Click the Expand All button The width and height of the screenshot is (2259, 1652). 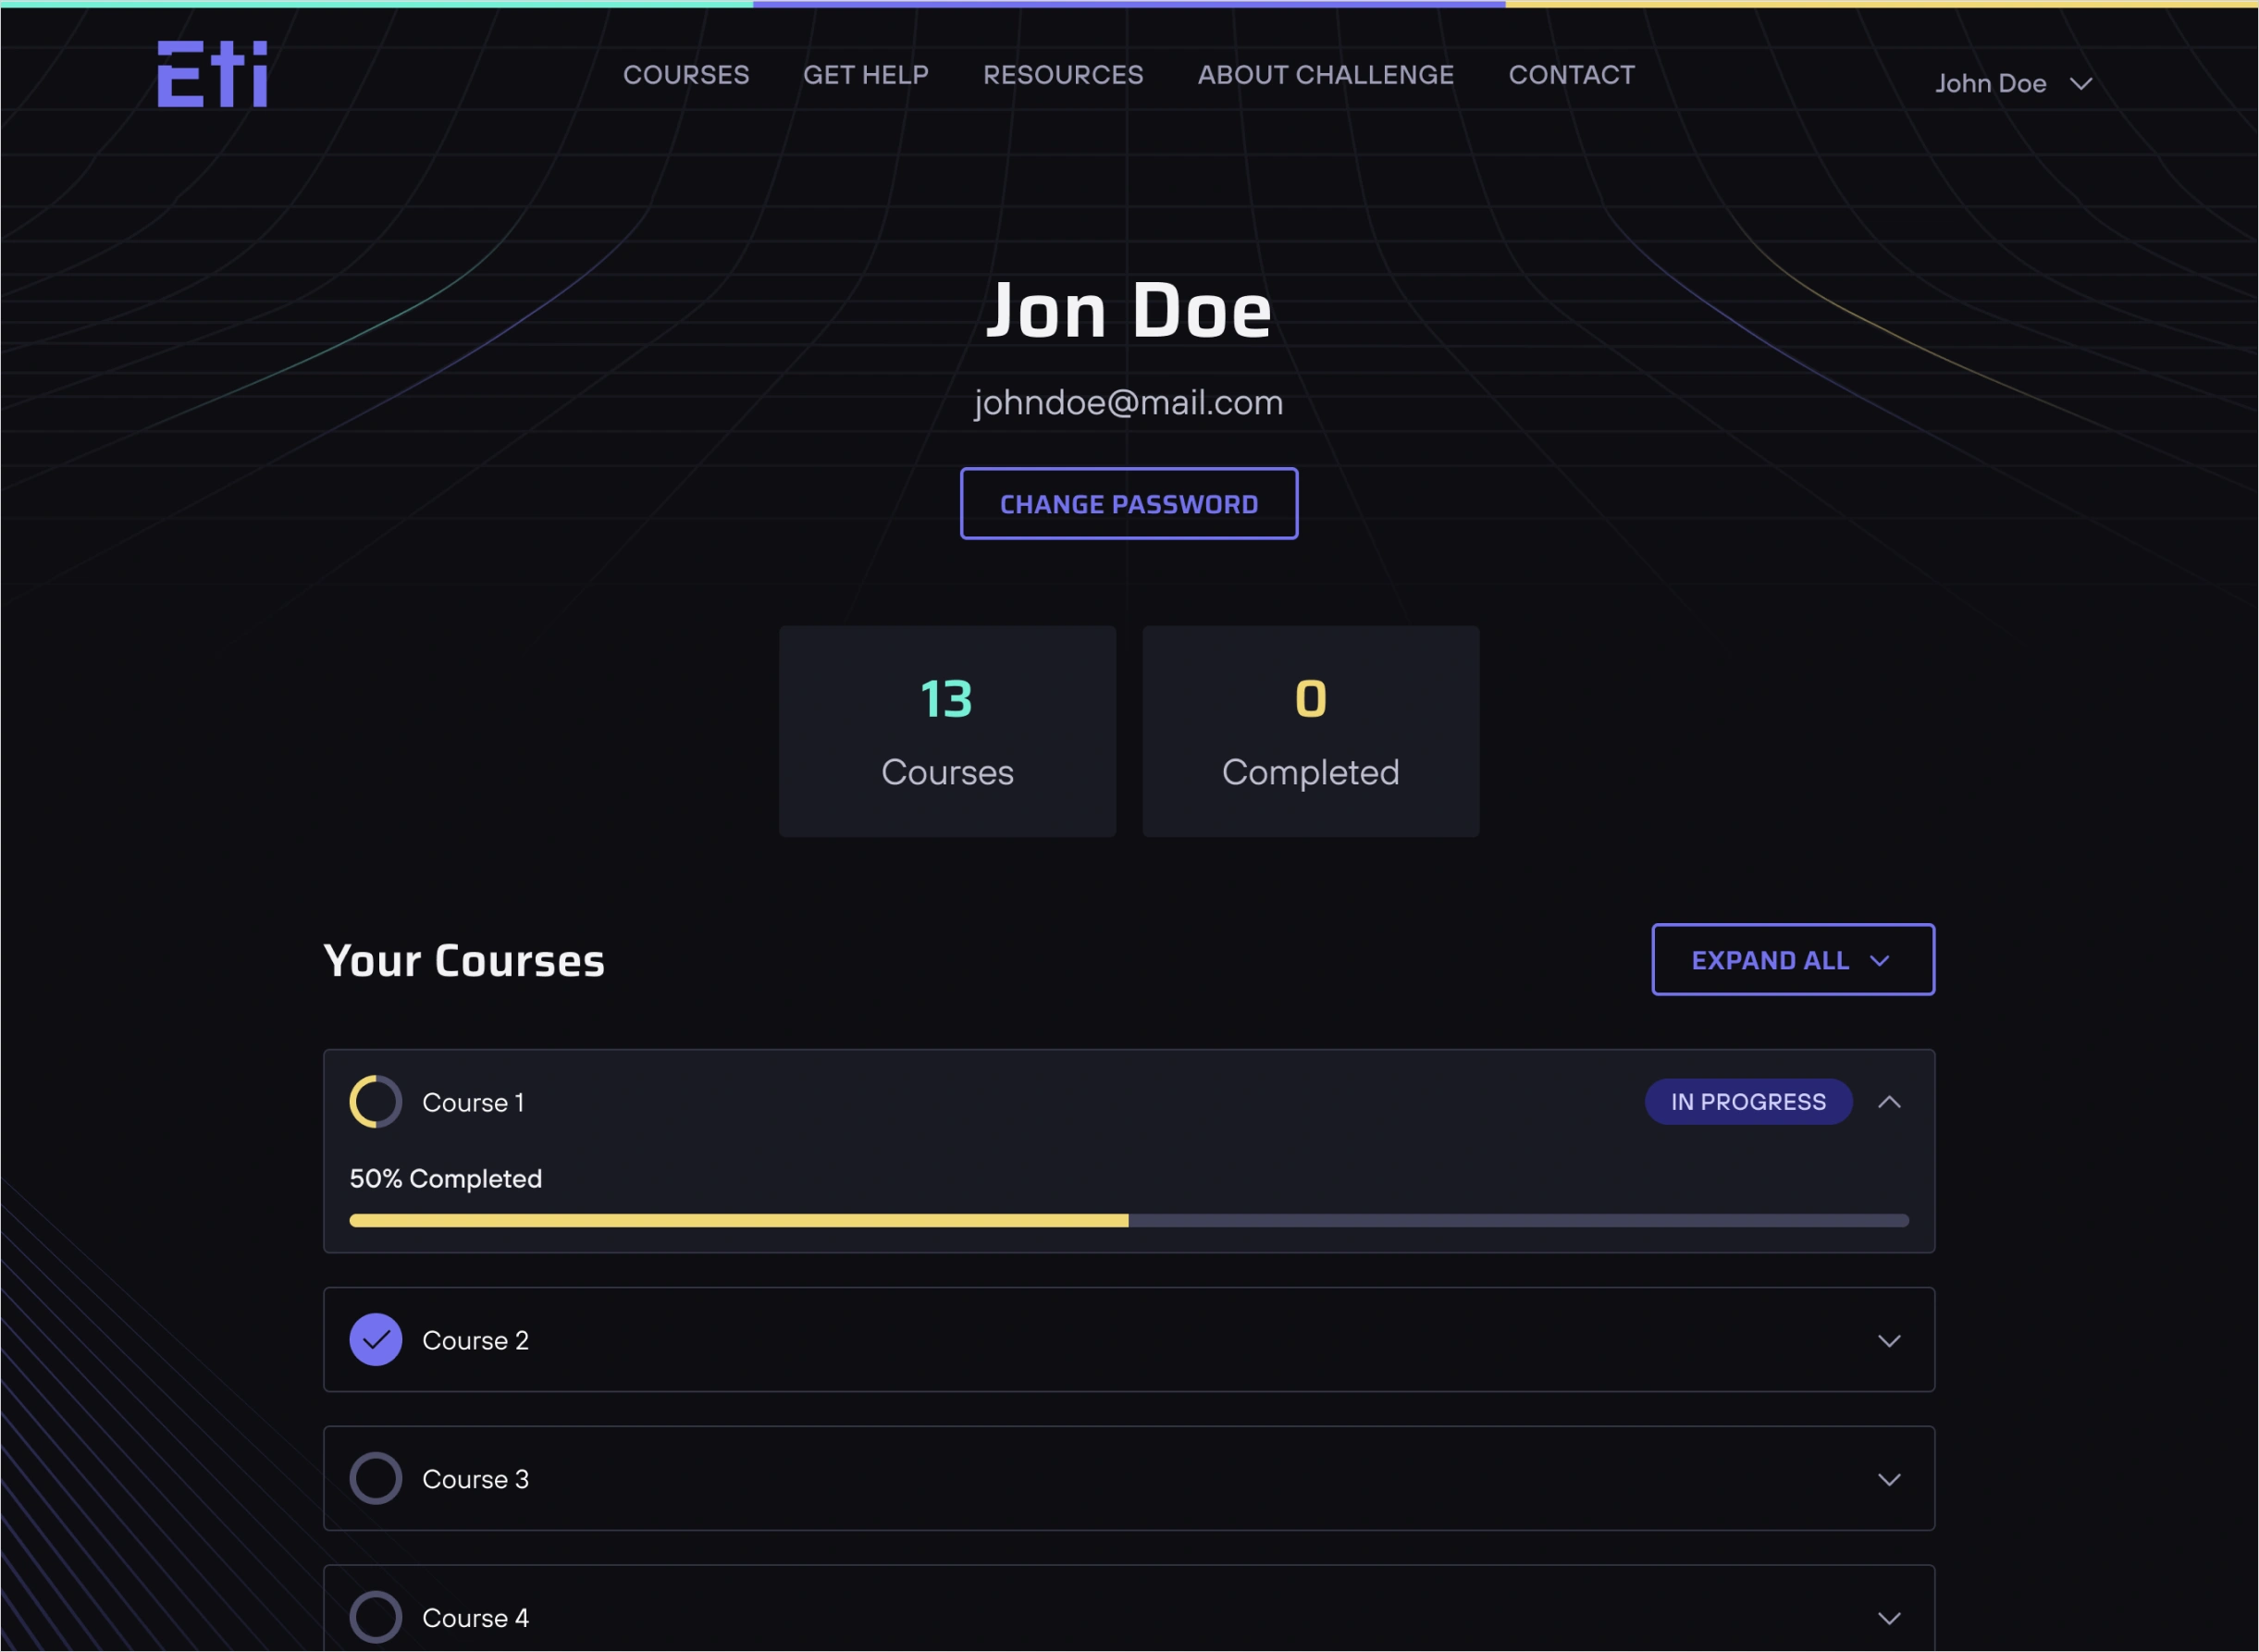click(x=1792, y=960)
